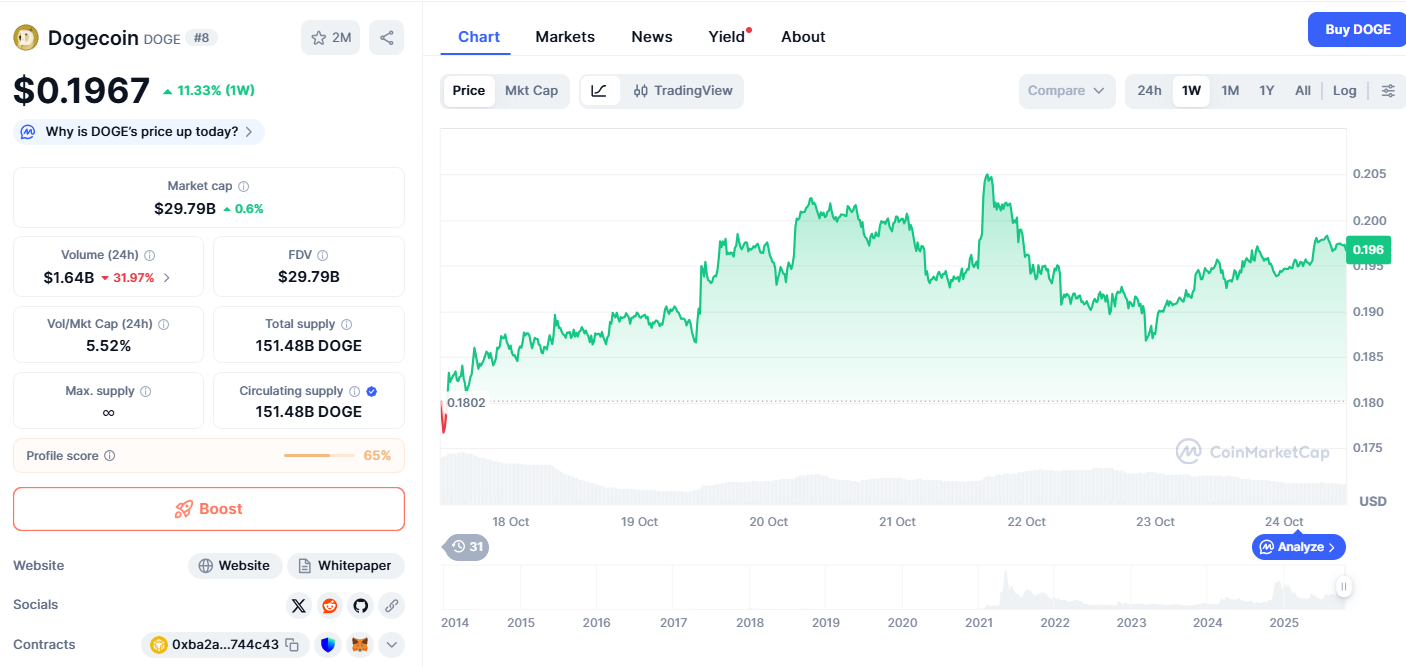Open the GitHub social link

pyautogui.click(x=361, y=605)
